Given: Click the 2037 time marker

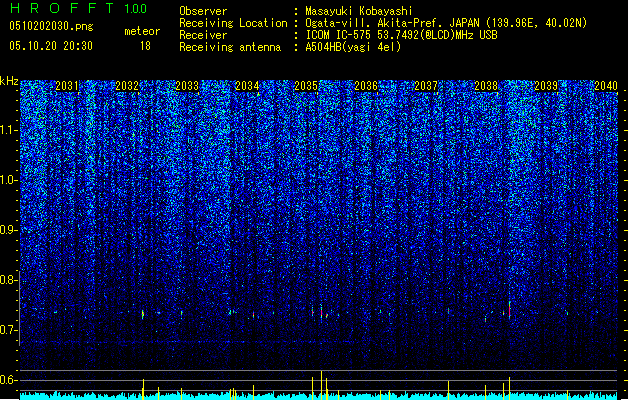Looking at the screenshot, I should click(426, 86).
